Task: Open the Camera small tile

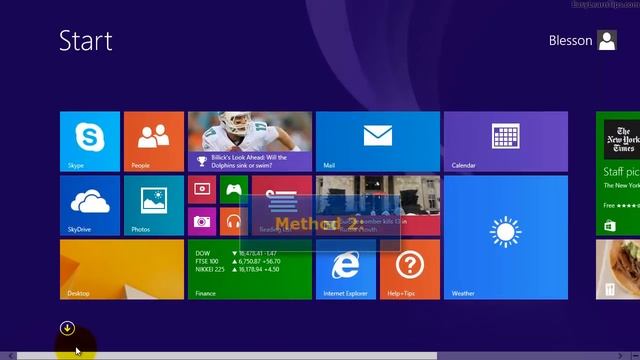Action: point(202,221)
